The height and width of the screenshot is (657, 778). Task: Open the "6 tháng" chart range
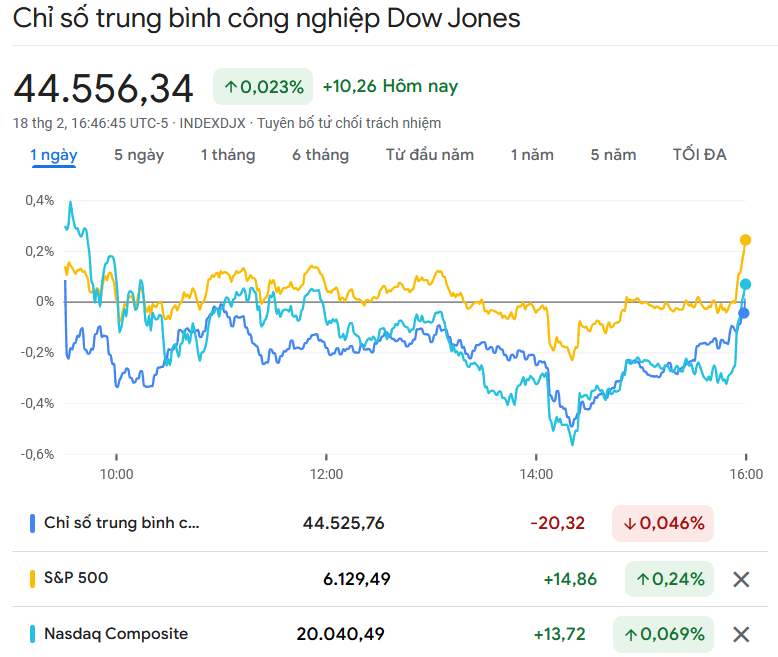[x=321, y=155]
